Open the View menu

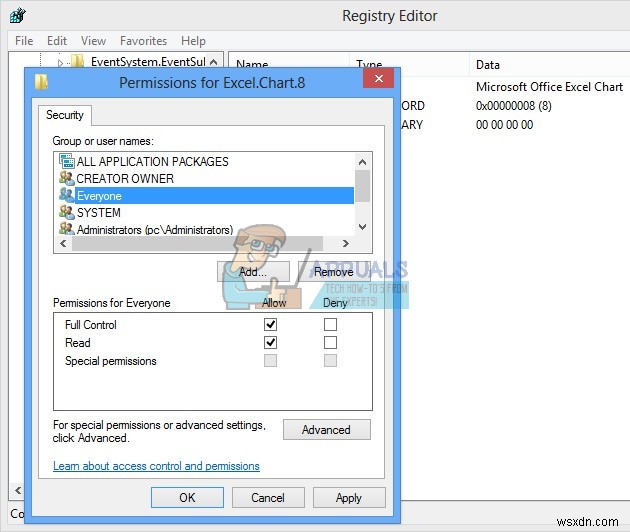click(x=93, y=41)
